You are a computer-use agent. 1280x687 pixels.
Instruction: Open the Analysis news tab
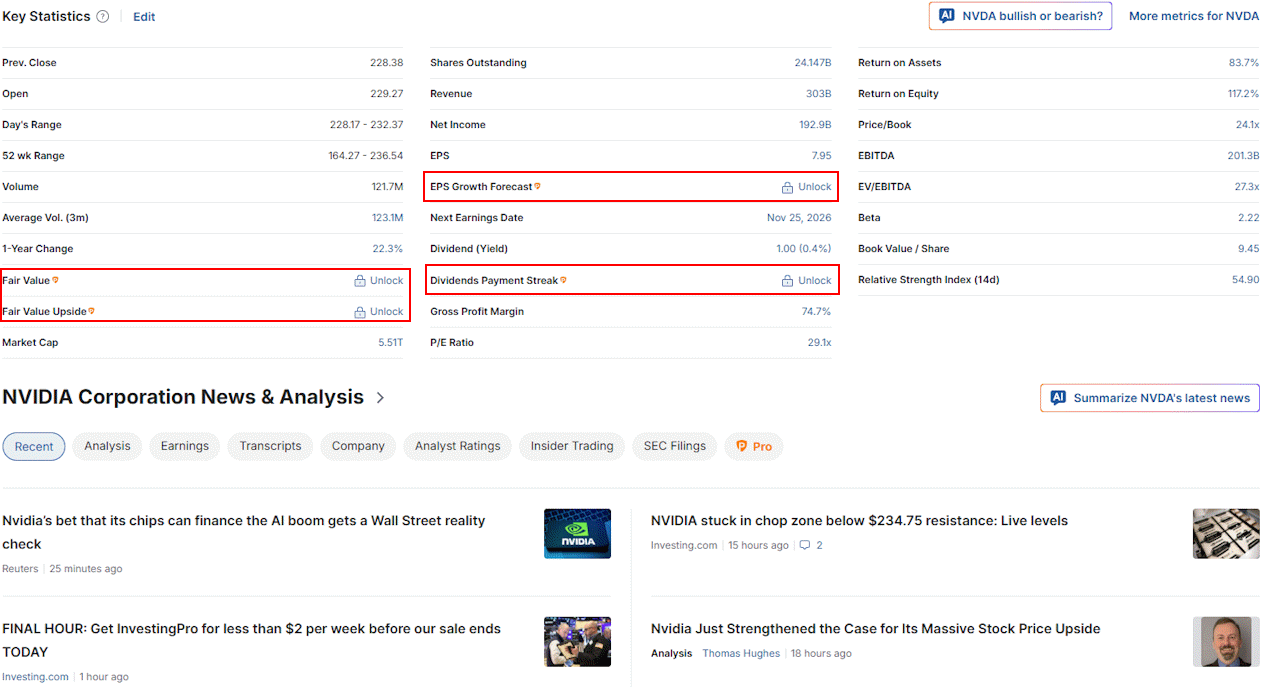tap(107, 446)
